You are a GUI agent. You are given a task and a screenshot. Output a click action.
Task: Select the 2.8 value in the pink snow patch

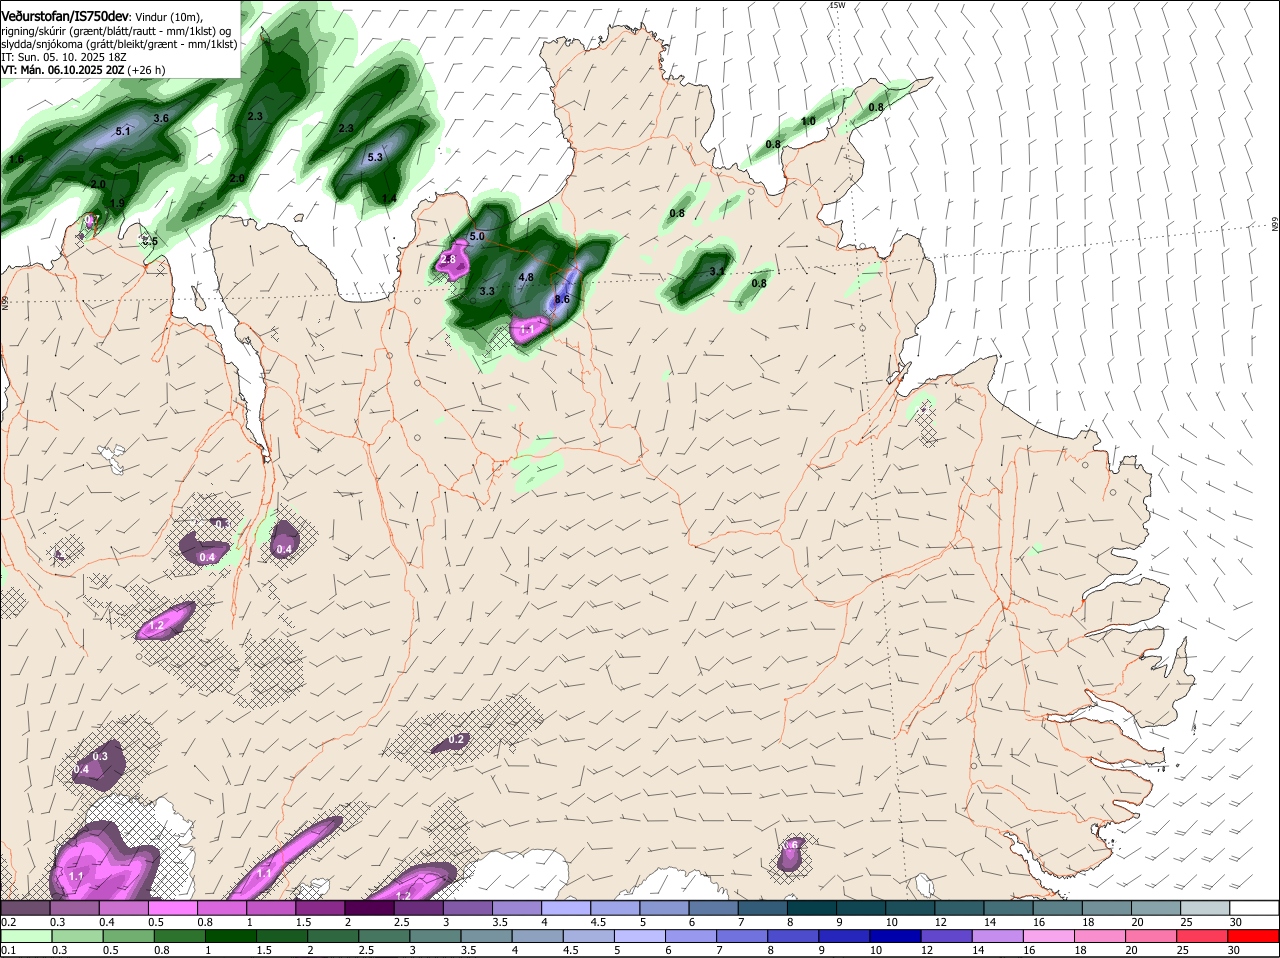tap(448, 259)
